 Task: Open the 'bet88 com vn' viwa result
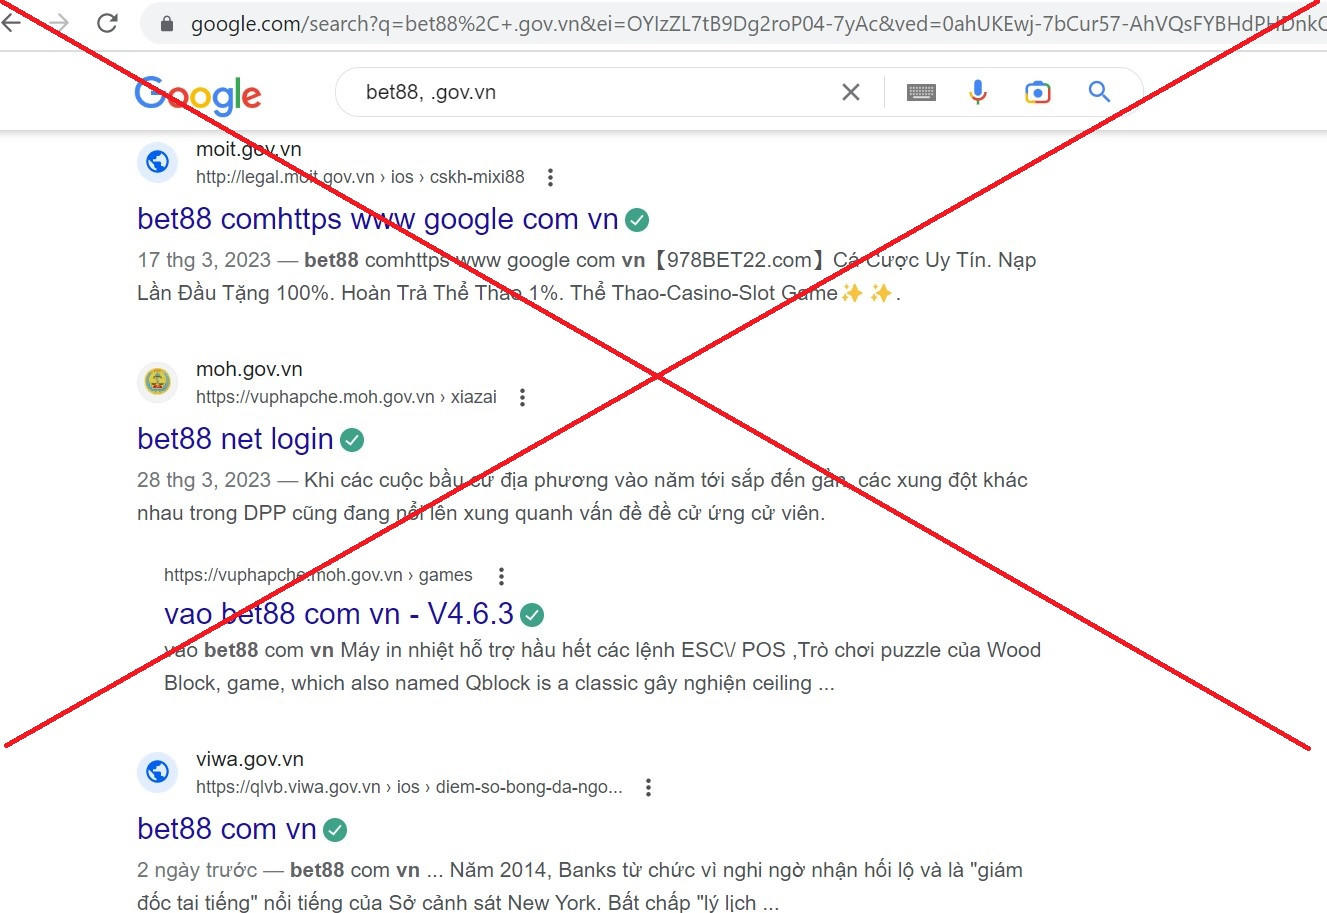[227, 829]
